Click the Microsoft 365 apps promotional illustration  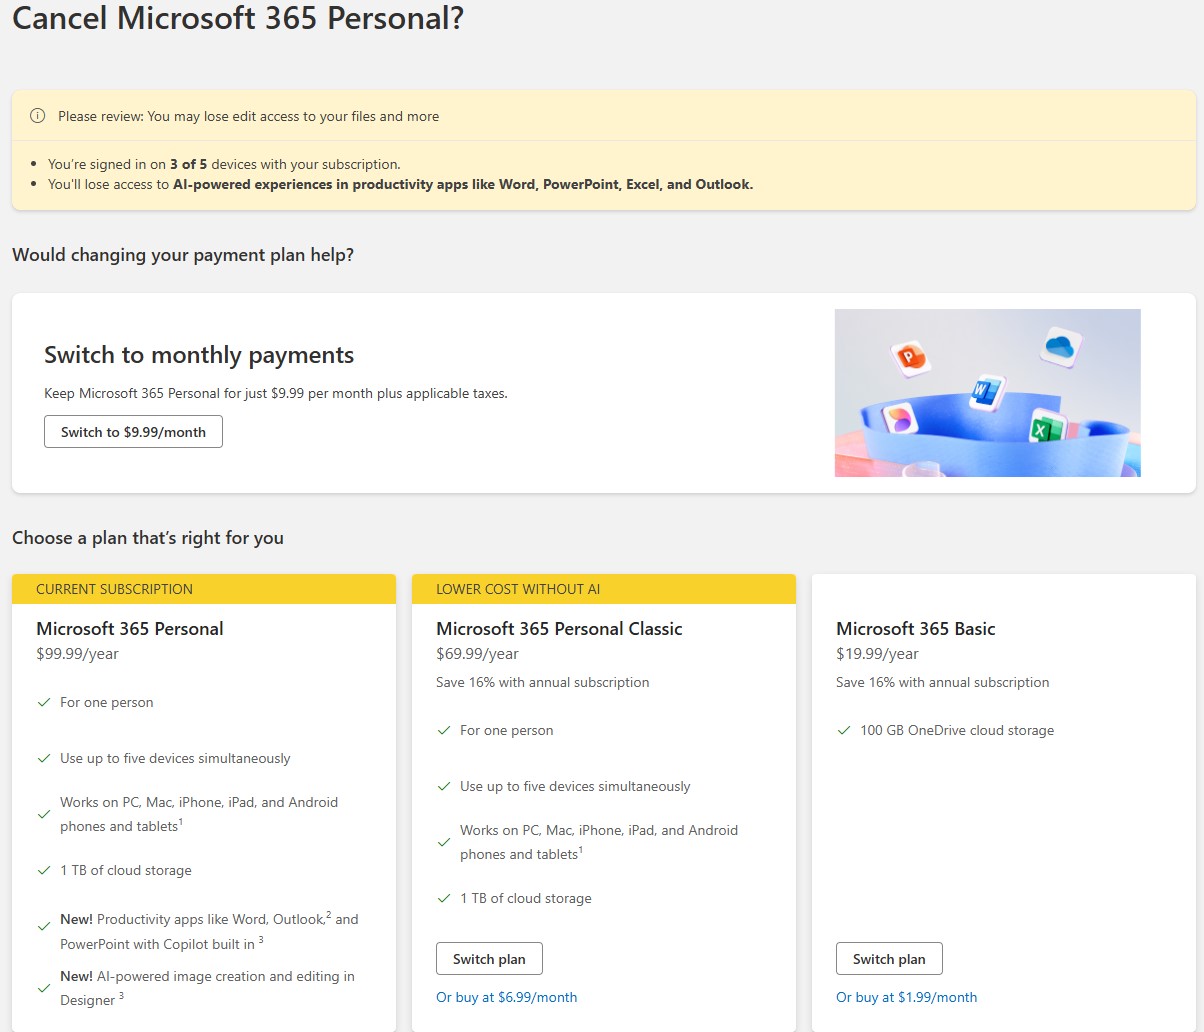pyautogui.click(x=988, y=393)
